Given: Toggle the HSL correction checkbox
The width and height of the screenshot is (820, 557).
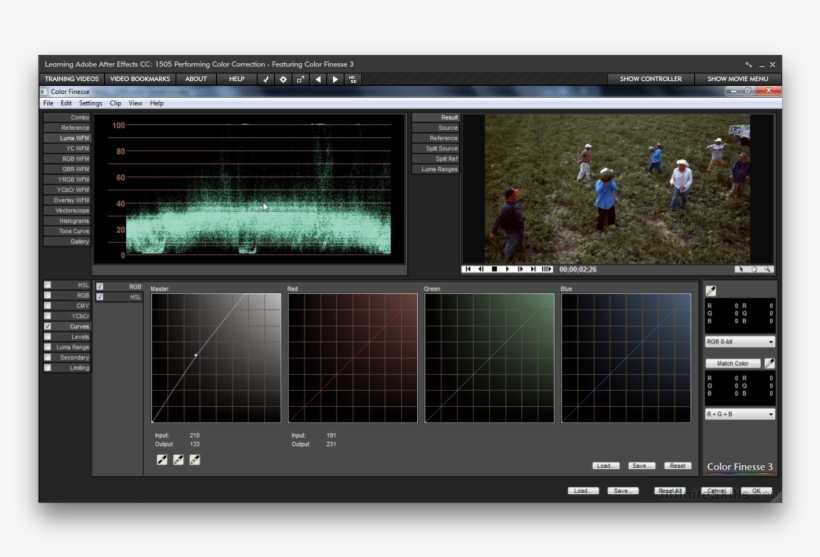Looking at the screenshot, I should (x=48, y=285).
